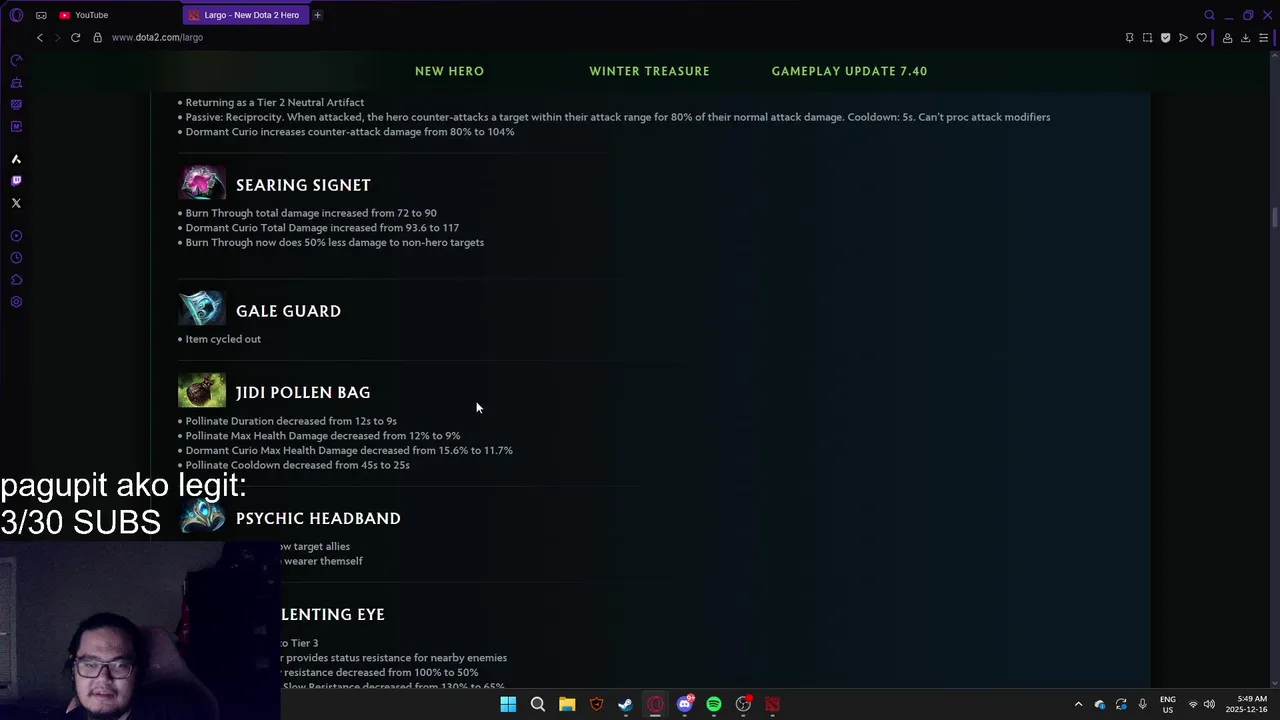
Task: Reload the current page
Action: pos(75,37)
